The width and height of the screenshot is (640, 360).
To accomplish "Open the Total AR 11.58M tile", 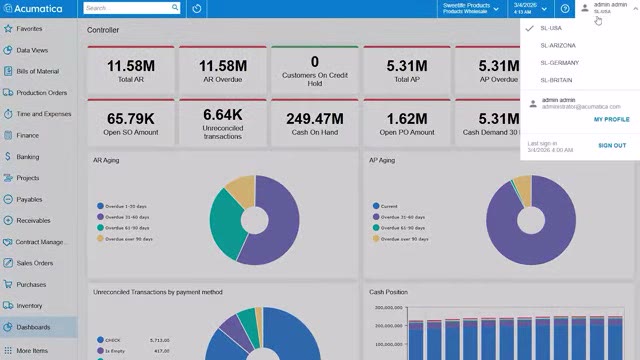I will (131, 70).
